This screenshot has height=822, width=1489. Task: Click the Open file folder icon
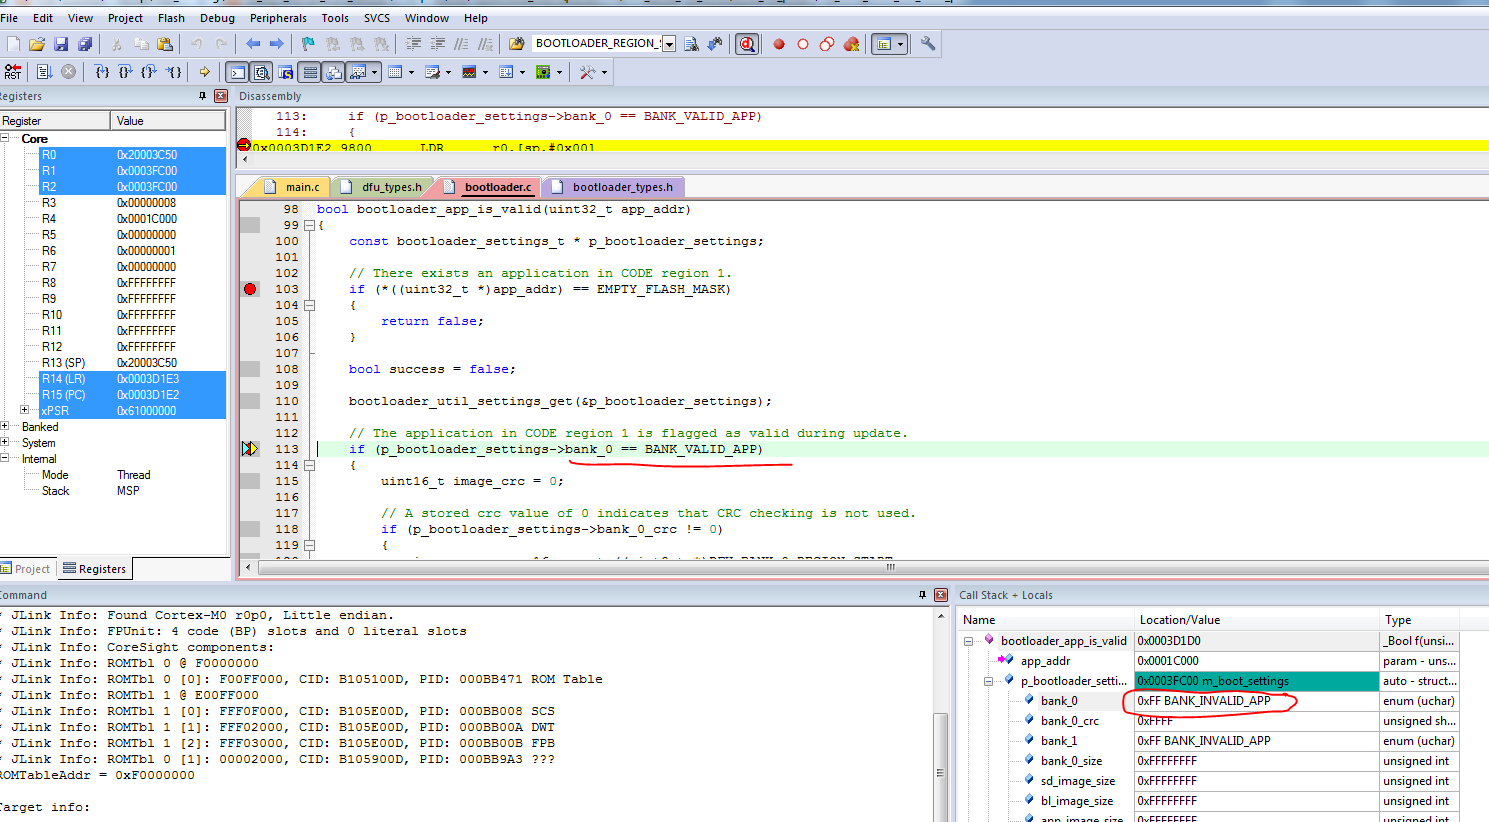pos(37,44)
